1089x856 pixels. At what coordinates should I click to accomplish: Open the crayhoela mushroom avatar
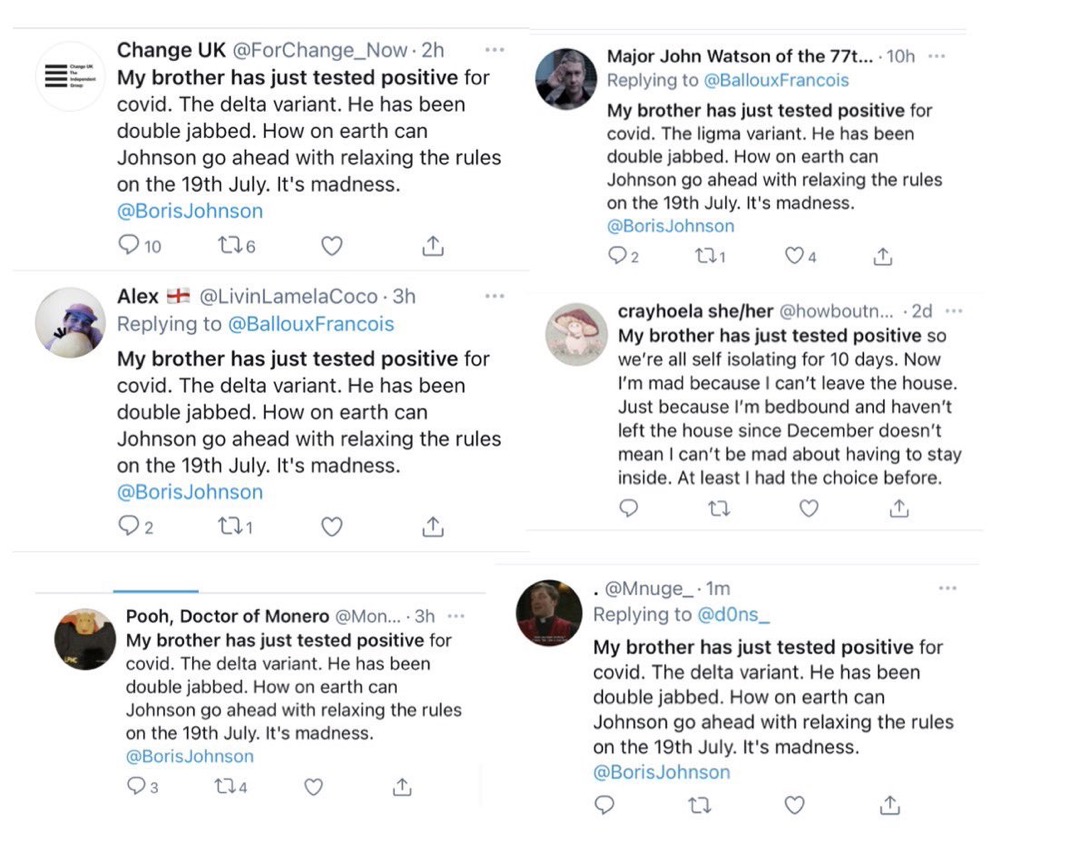[x=577, y=333]
